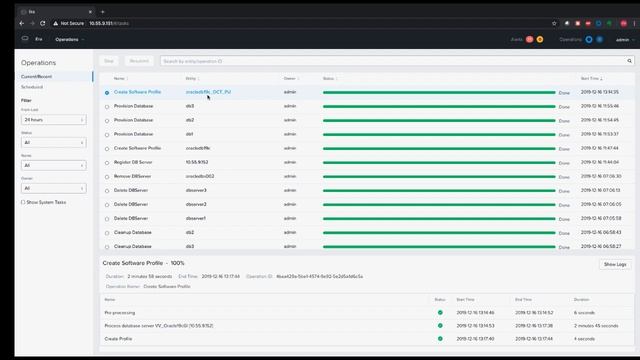Sort by the Name column header
This screenshot has height=360, width=640.
coord(120,78)
